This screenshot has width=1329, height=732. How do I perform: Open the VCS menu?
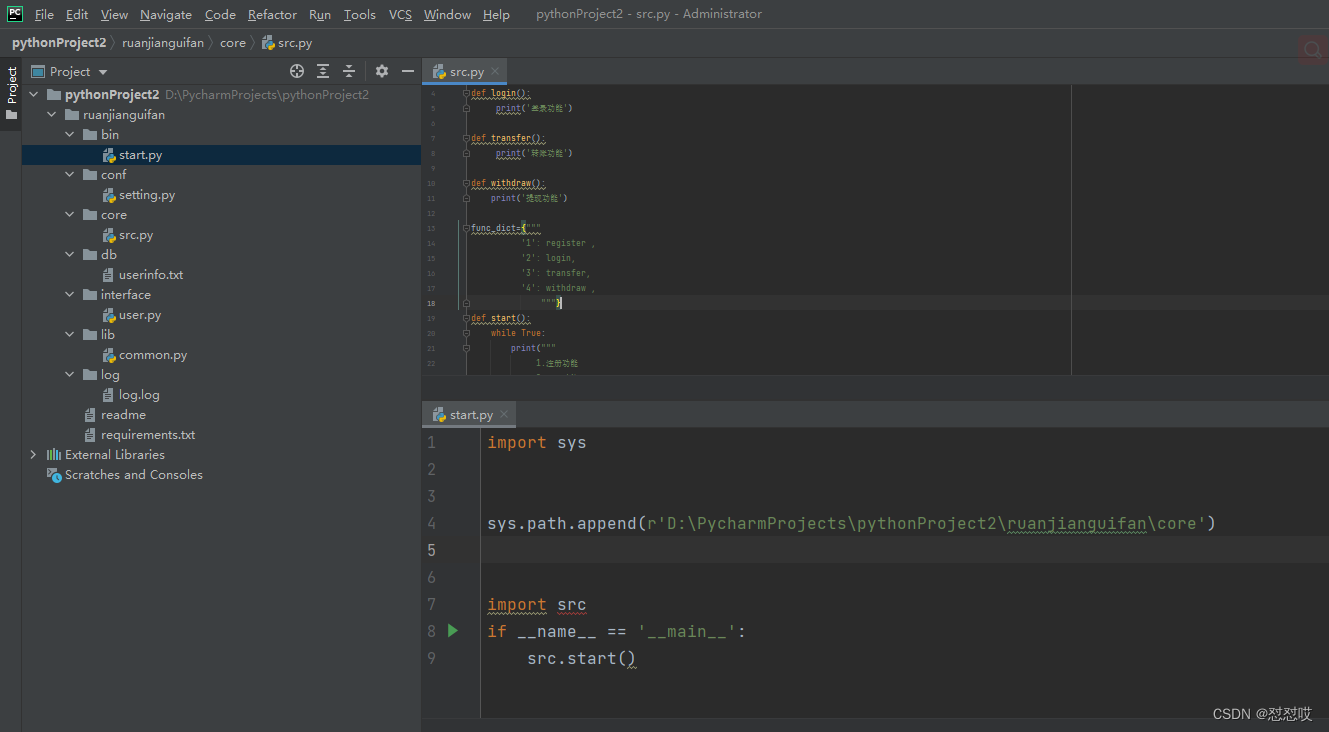[400, 14]
